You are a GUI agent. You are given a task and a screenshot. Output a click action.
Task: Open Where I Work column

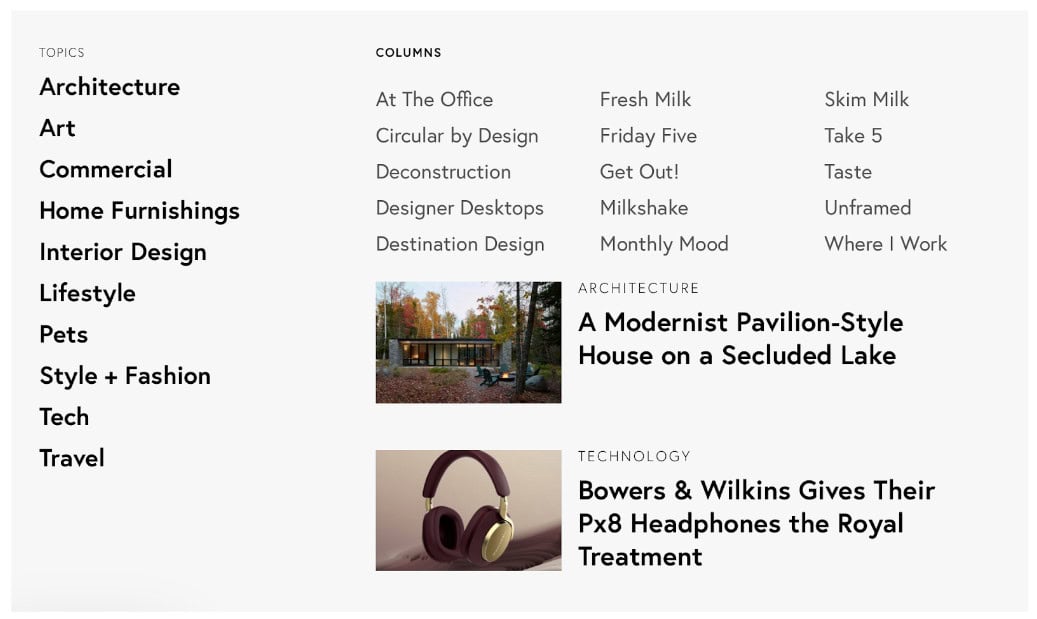coord(885,244)
